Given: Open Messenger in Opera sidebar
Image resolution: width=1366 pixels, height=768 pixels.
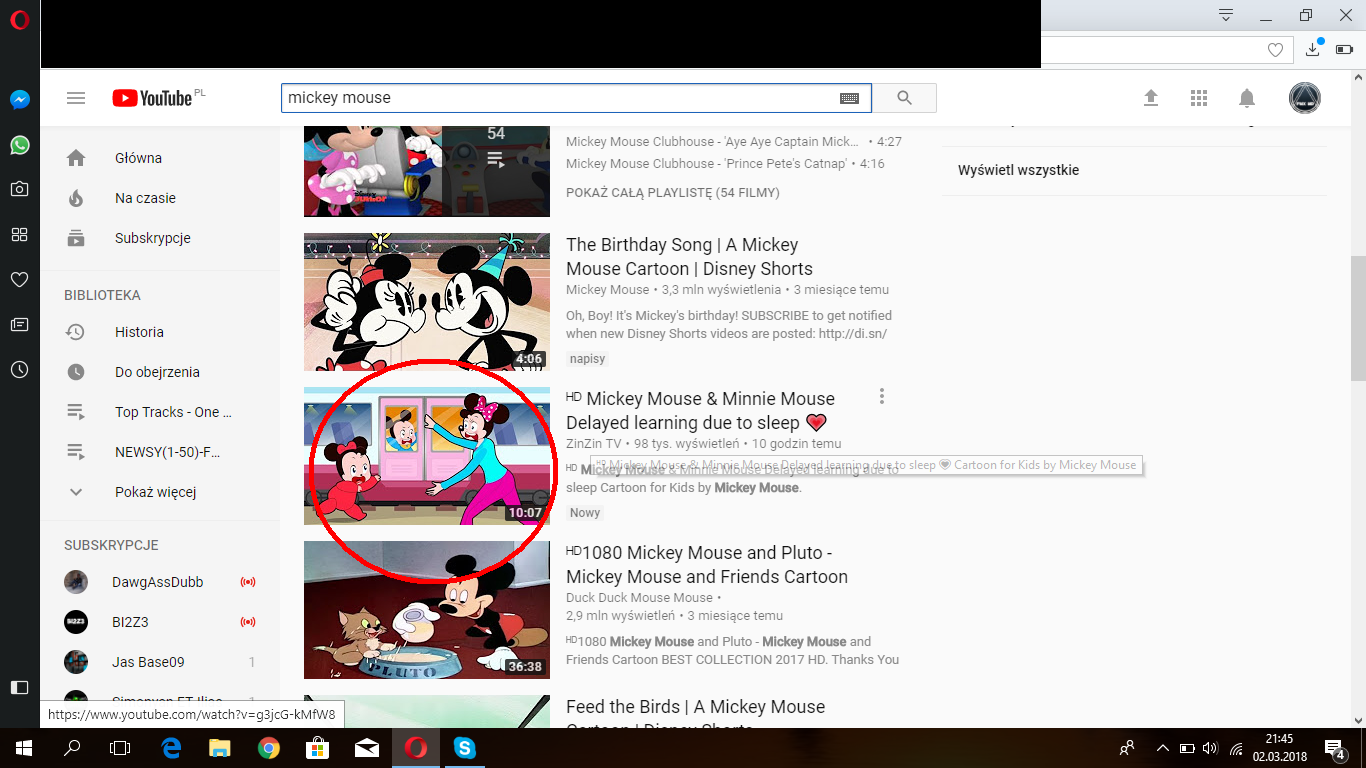Looking at the screenshot, I should pos(19,100).
